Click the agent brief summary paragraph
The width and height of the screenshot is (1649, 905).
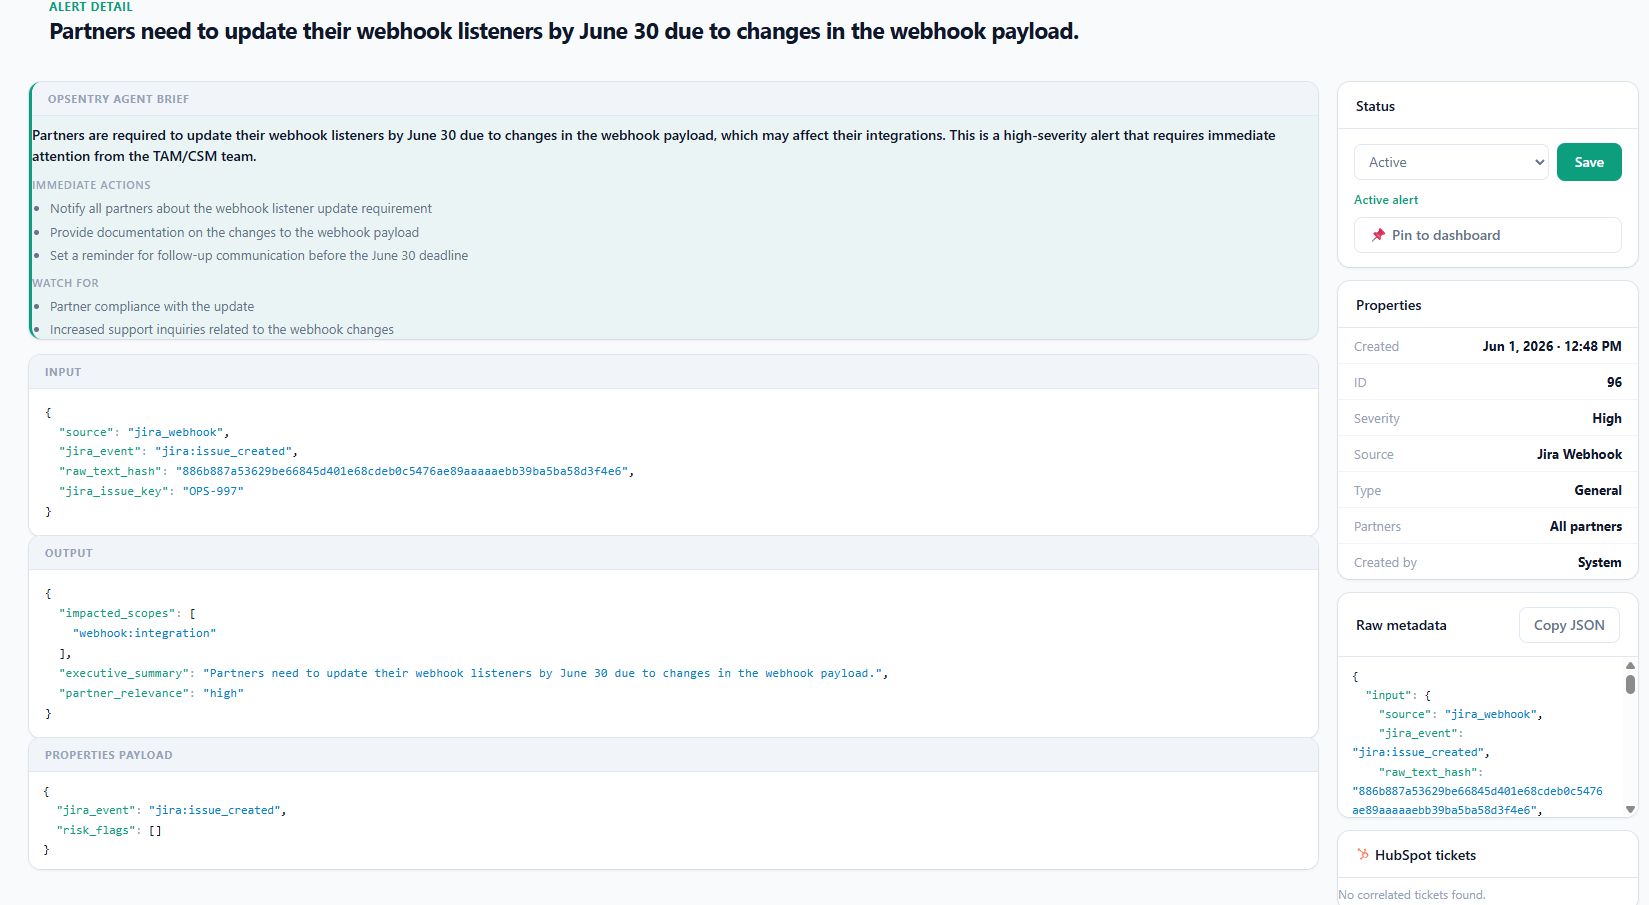654,145
